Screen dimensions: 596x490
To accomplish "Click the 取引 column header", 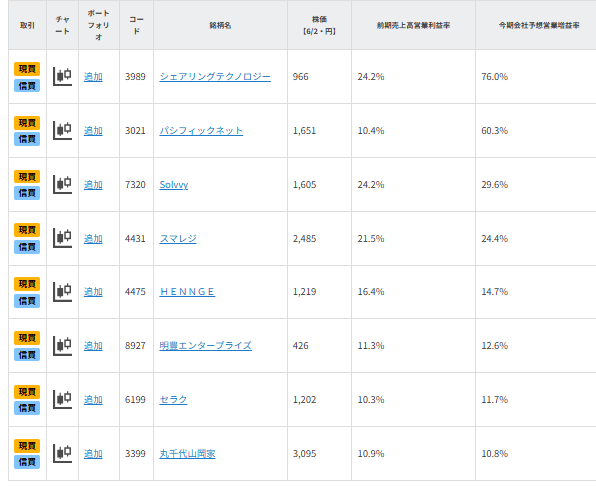I will [27, 25].
